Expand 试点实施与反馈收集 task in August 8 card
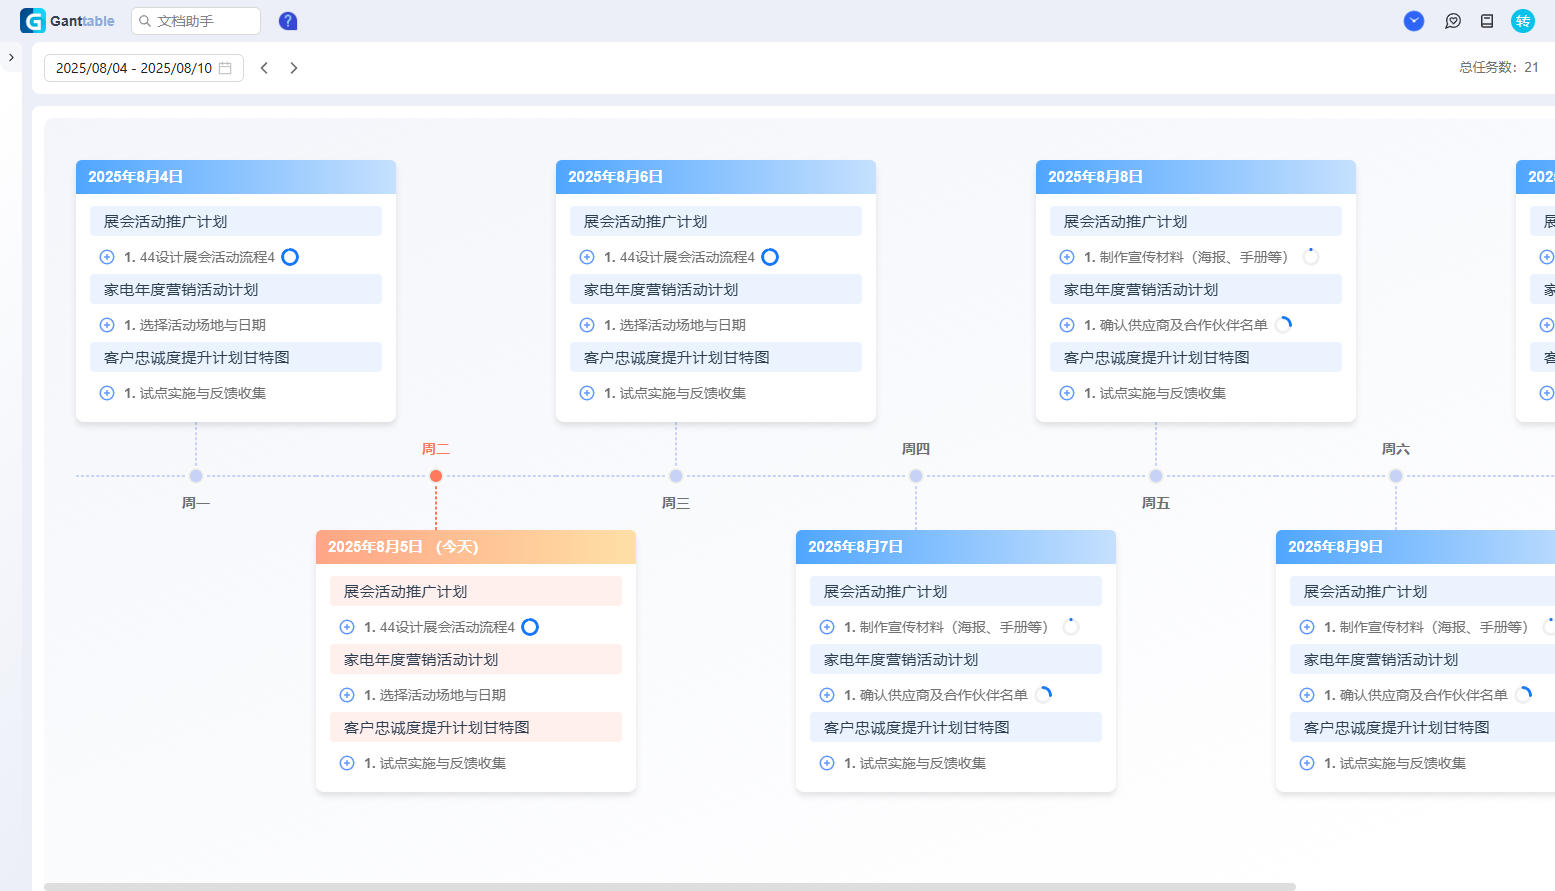The height and width of the screenshot is (891, 1555). click(1067, 393)
